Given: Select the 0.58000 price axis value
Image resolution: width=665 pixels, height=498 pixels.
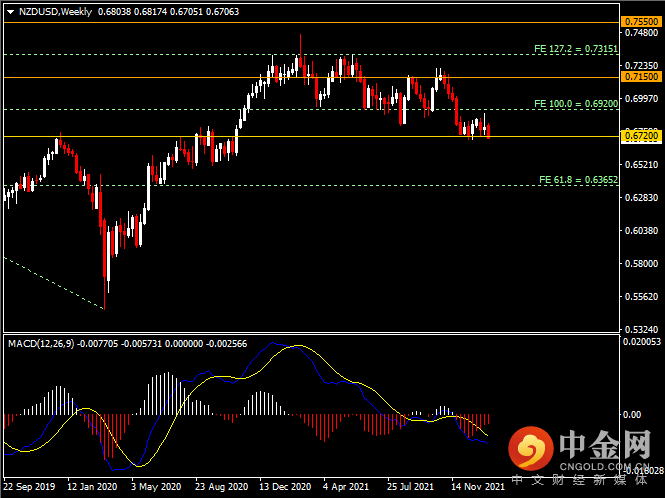Looking at the screenshot, I should pyautogui.click(x=642, y=264).
